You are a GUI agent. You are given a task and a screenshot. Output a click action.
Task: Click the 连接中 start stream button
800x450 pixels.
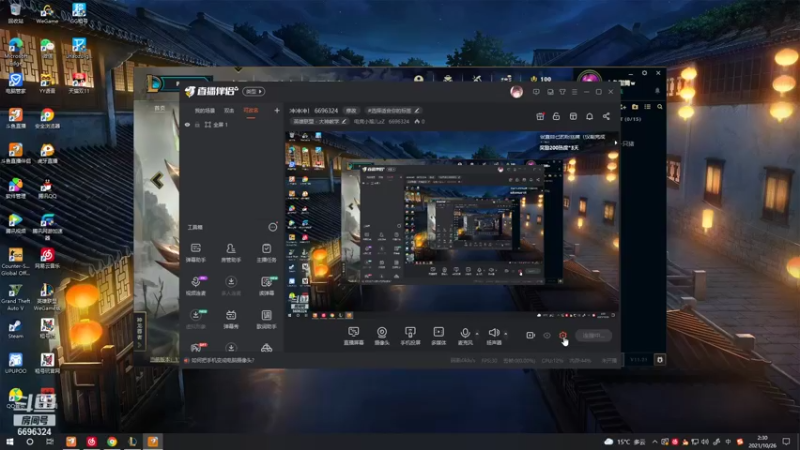593,335
